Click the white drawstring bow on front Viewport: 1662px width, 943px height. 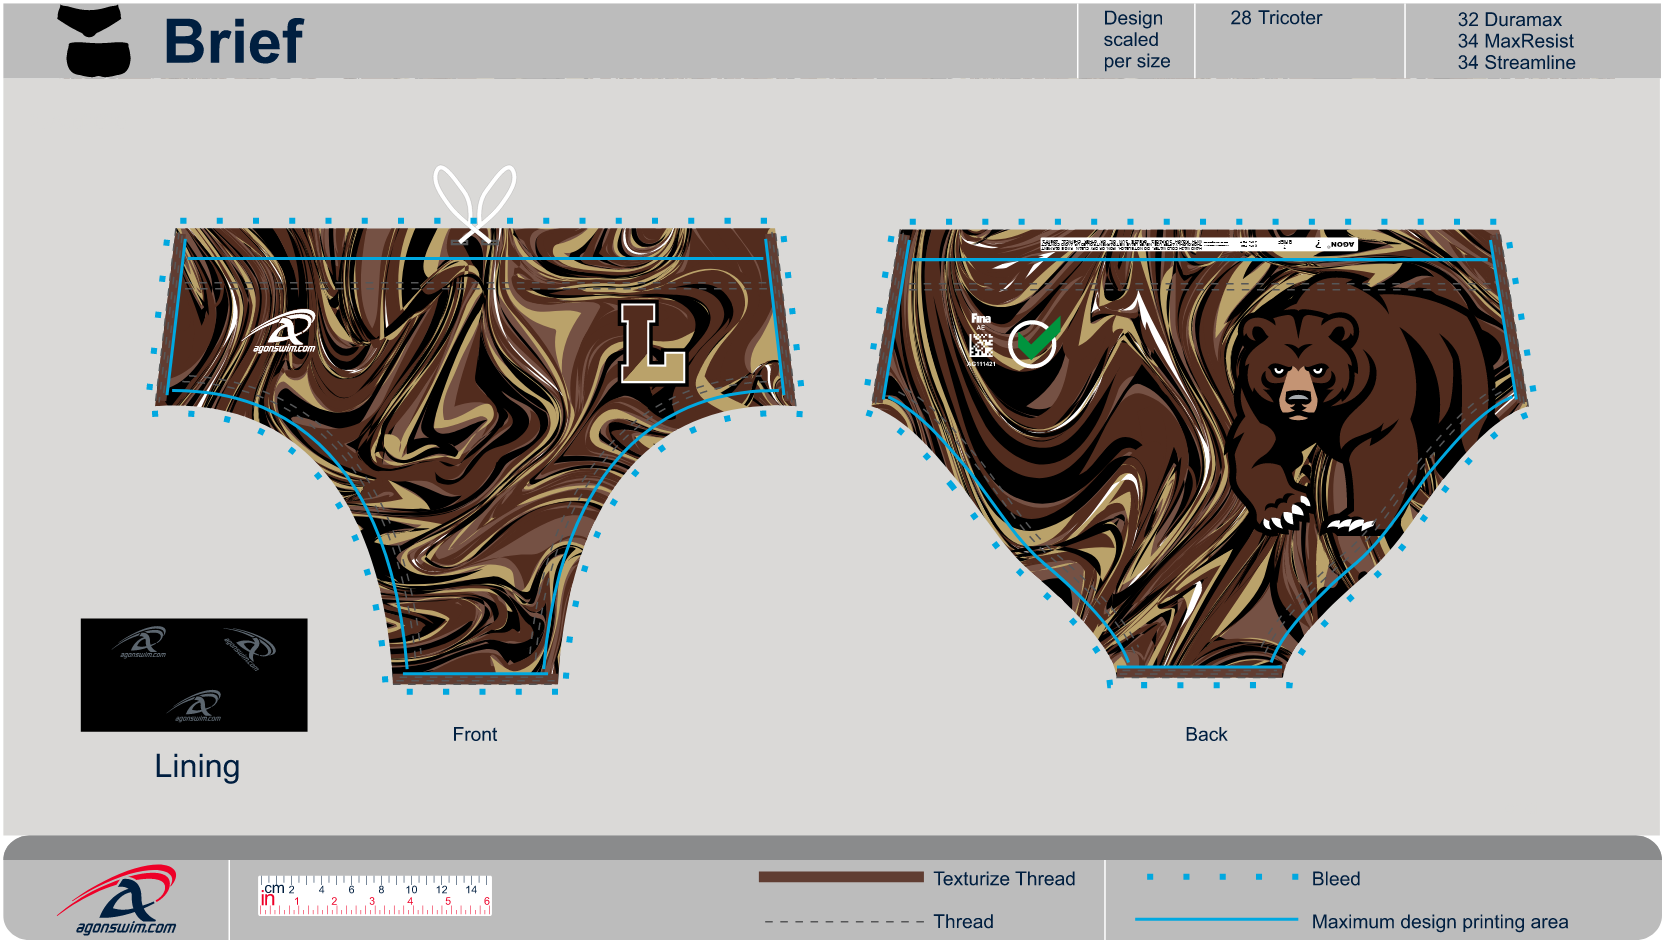pos(474,205)
